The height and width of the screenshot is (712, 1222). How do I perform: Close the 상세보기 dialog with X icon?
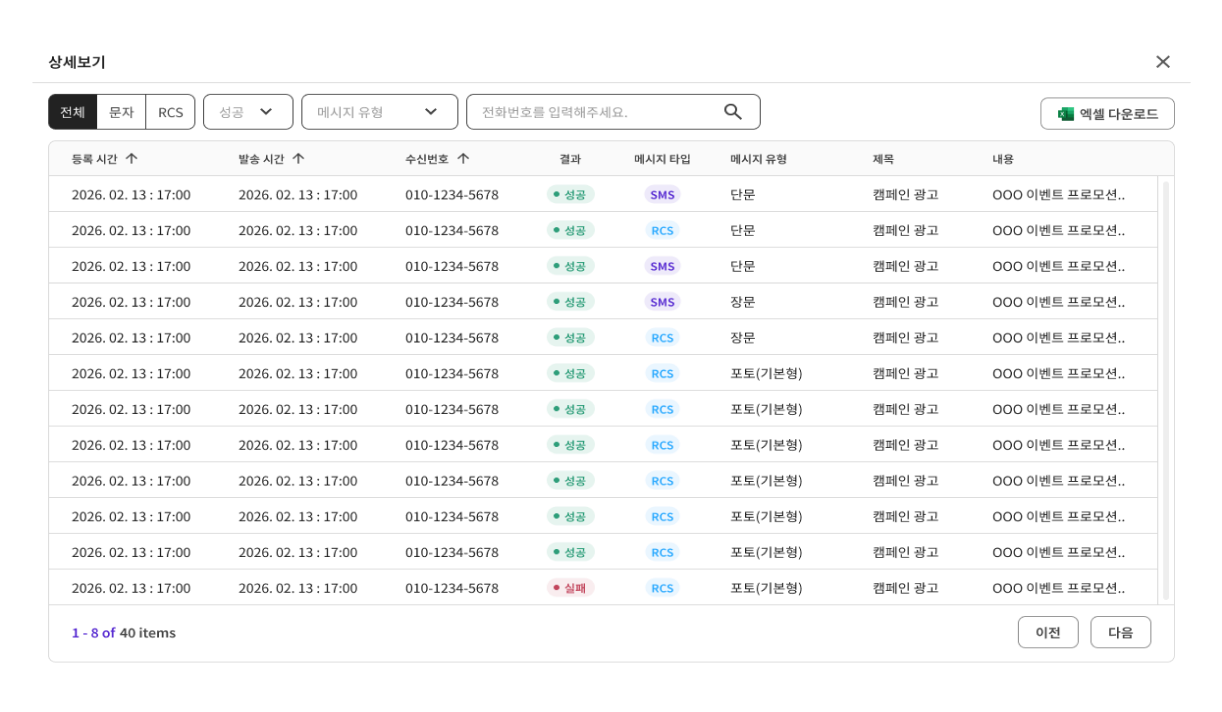coord(1162,62)
